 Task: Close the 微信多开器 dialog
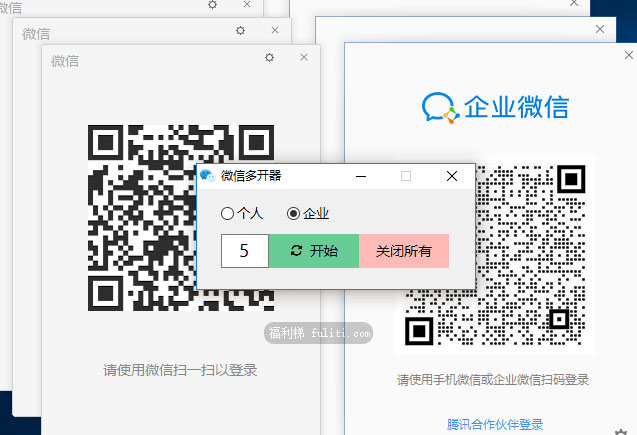click(452, 176)
